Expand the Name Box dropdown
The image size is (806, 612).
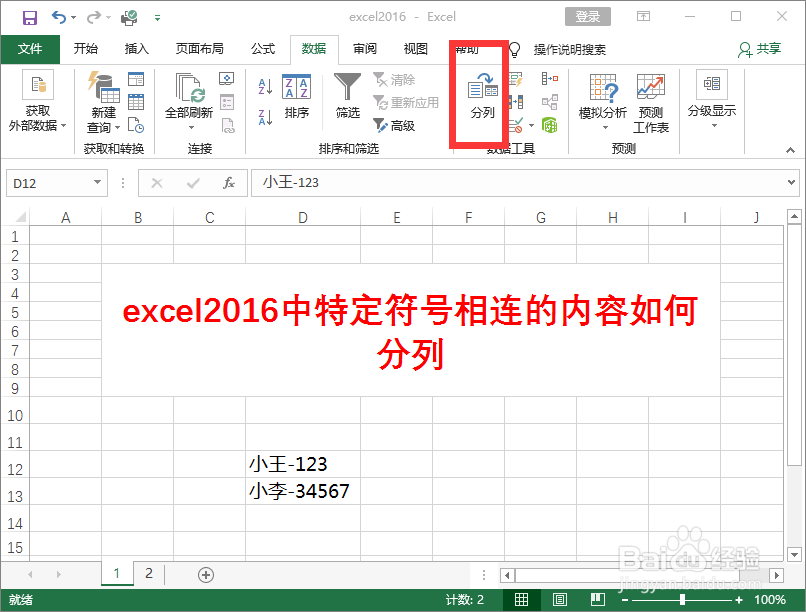coord(97,182)
